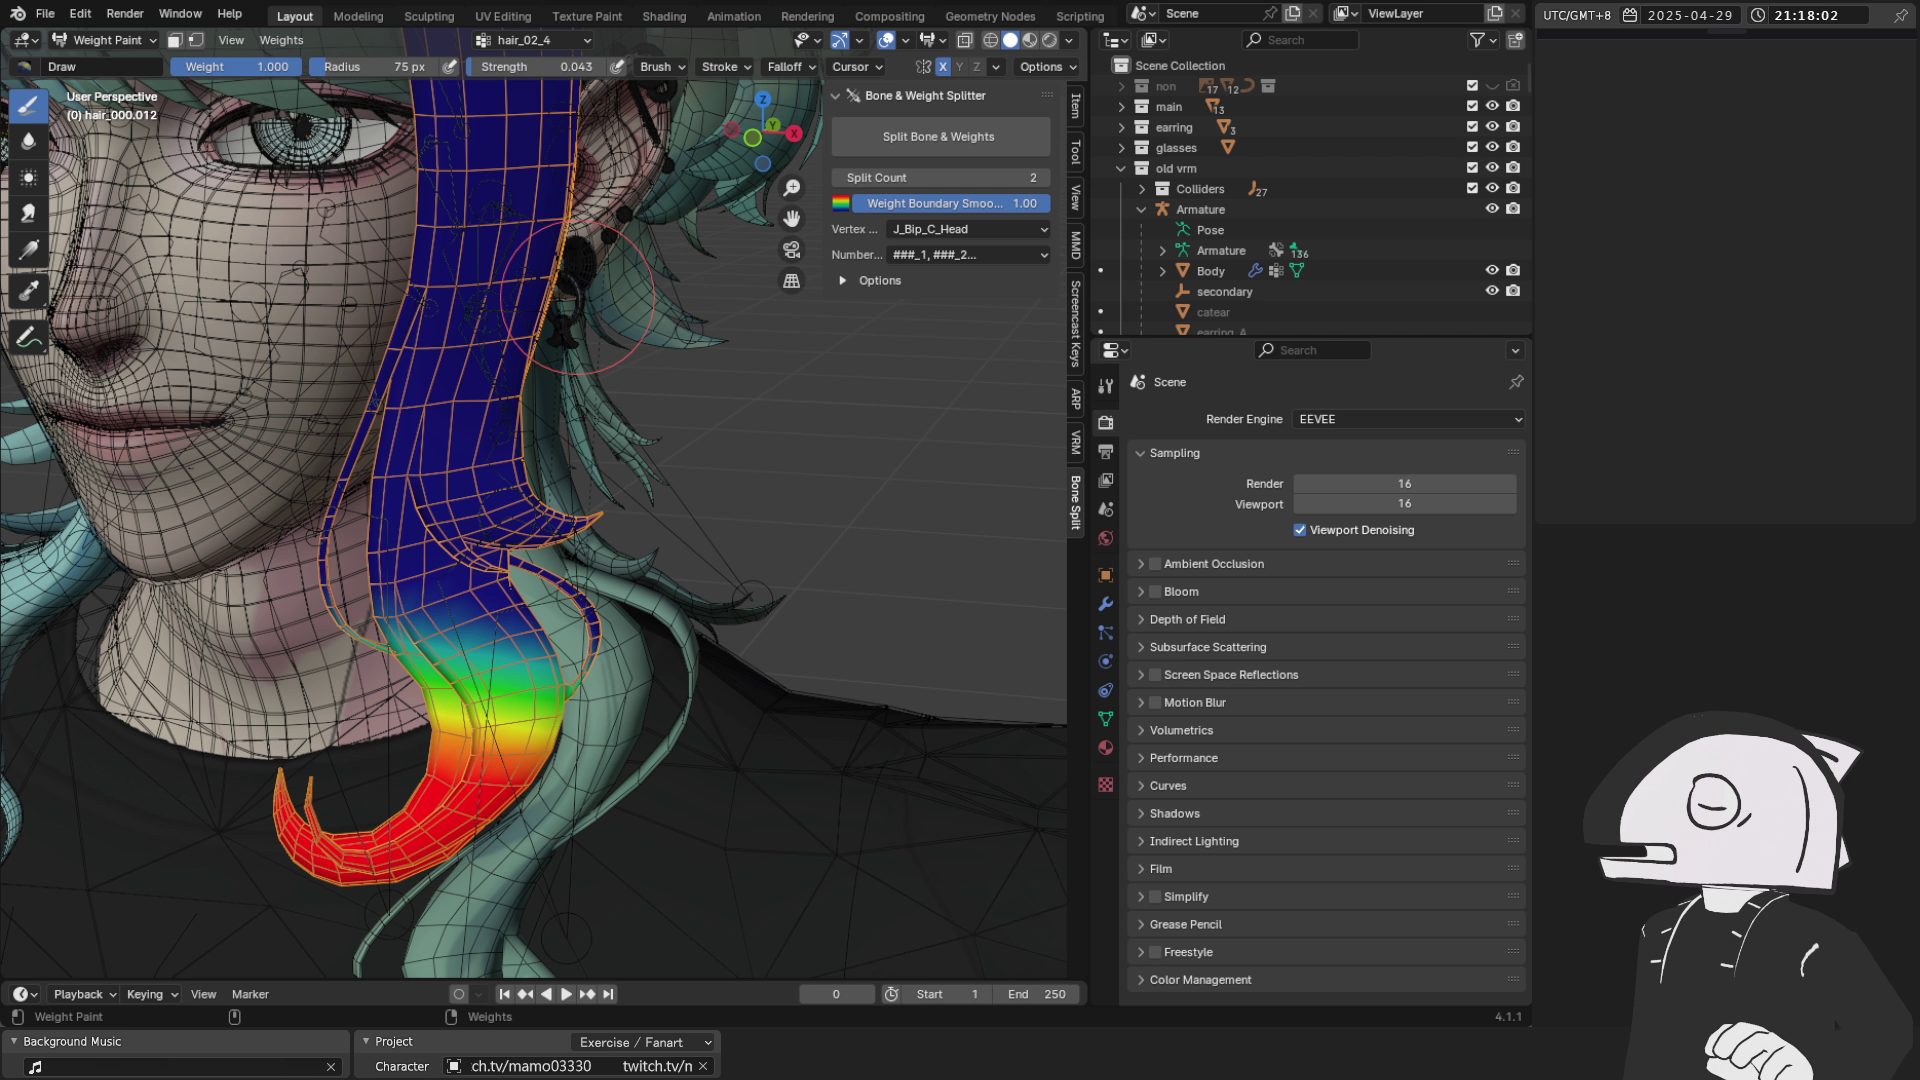Open the Modifiers wrench tab
The image size is (1920, 1080).
(x=1105, y=604)
